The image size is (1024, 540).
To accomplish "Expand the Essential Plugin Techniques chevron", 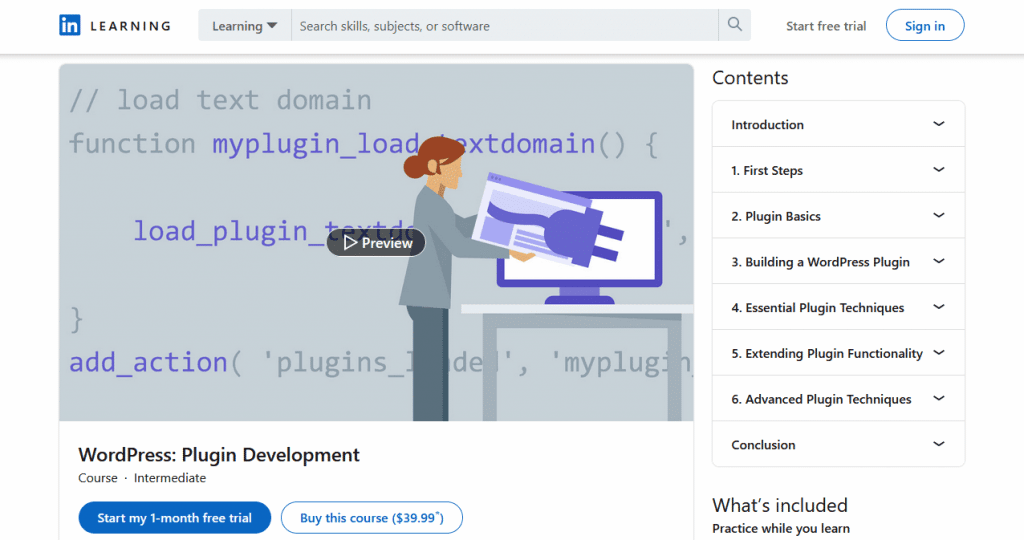I will 938,307.
